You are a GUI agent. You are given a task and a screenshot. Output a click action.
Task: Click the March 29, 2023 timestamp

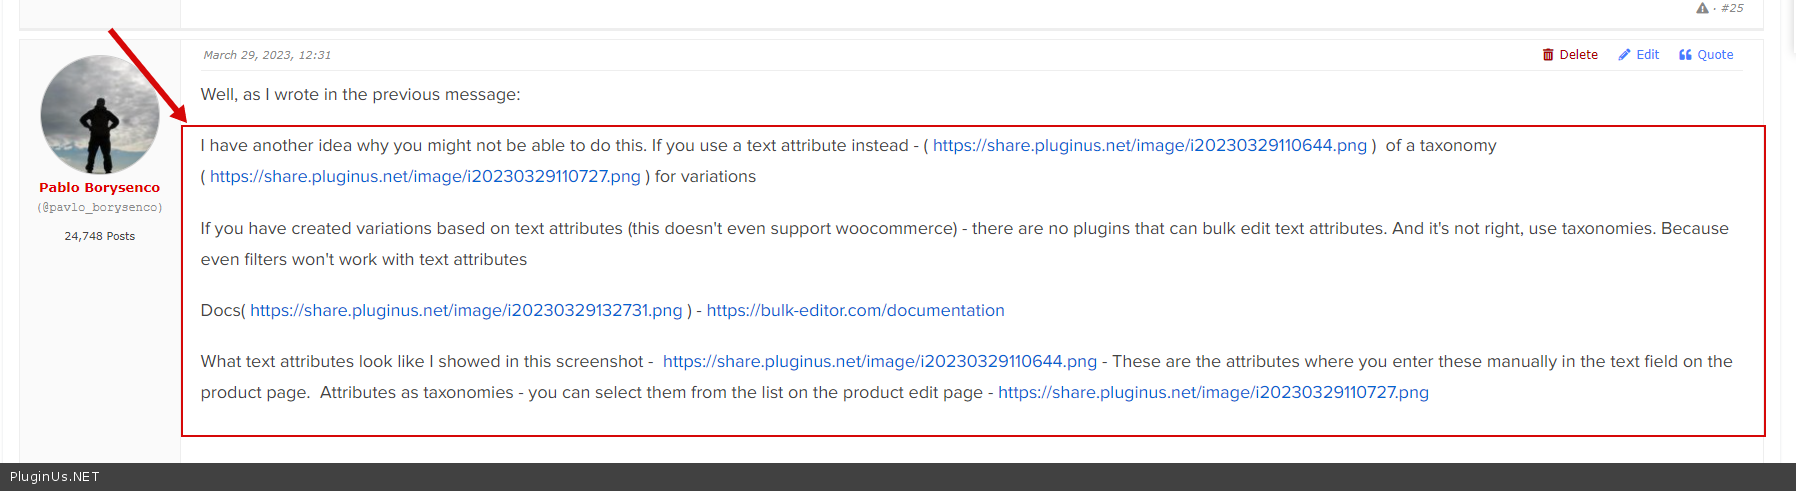(x=267, y=55)
